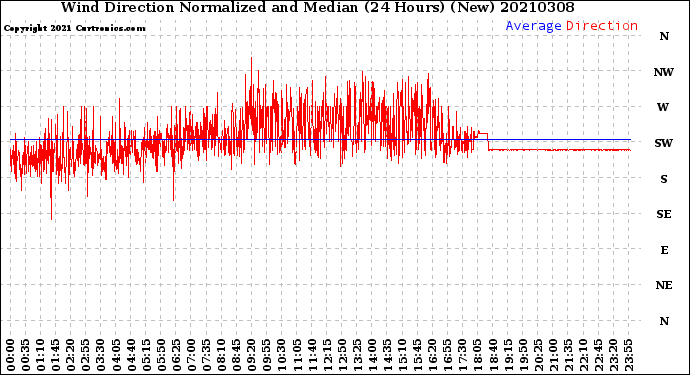Select the '00:00' time tick label
Screen dimensions: 690x375
click(11, 355)
